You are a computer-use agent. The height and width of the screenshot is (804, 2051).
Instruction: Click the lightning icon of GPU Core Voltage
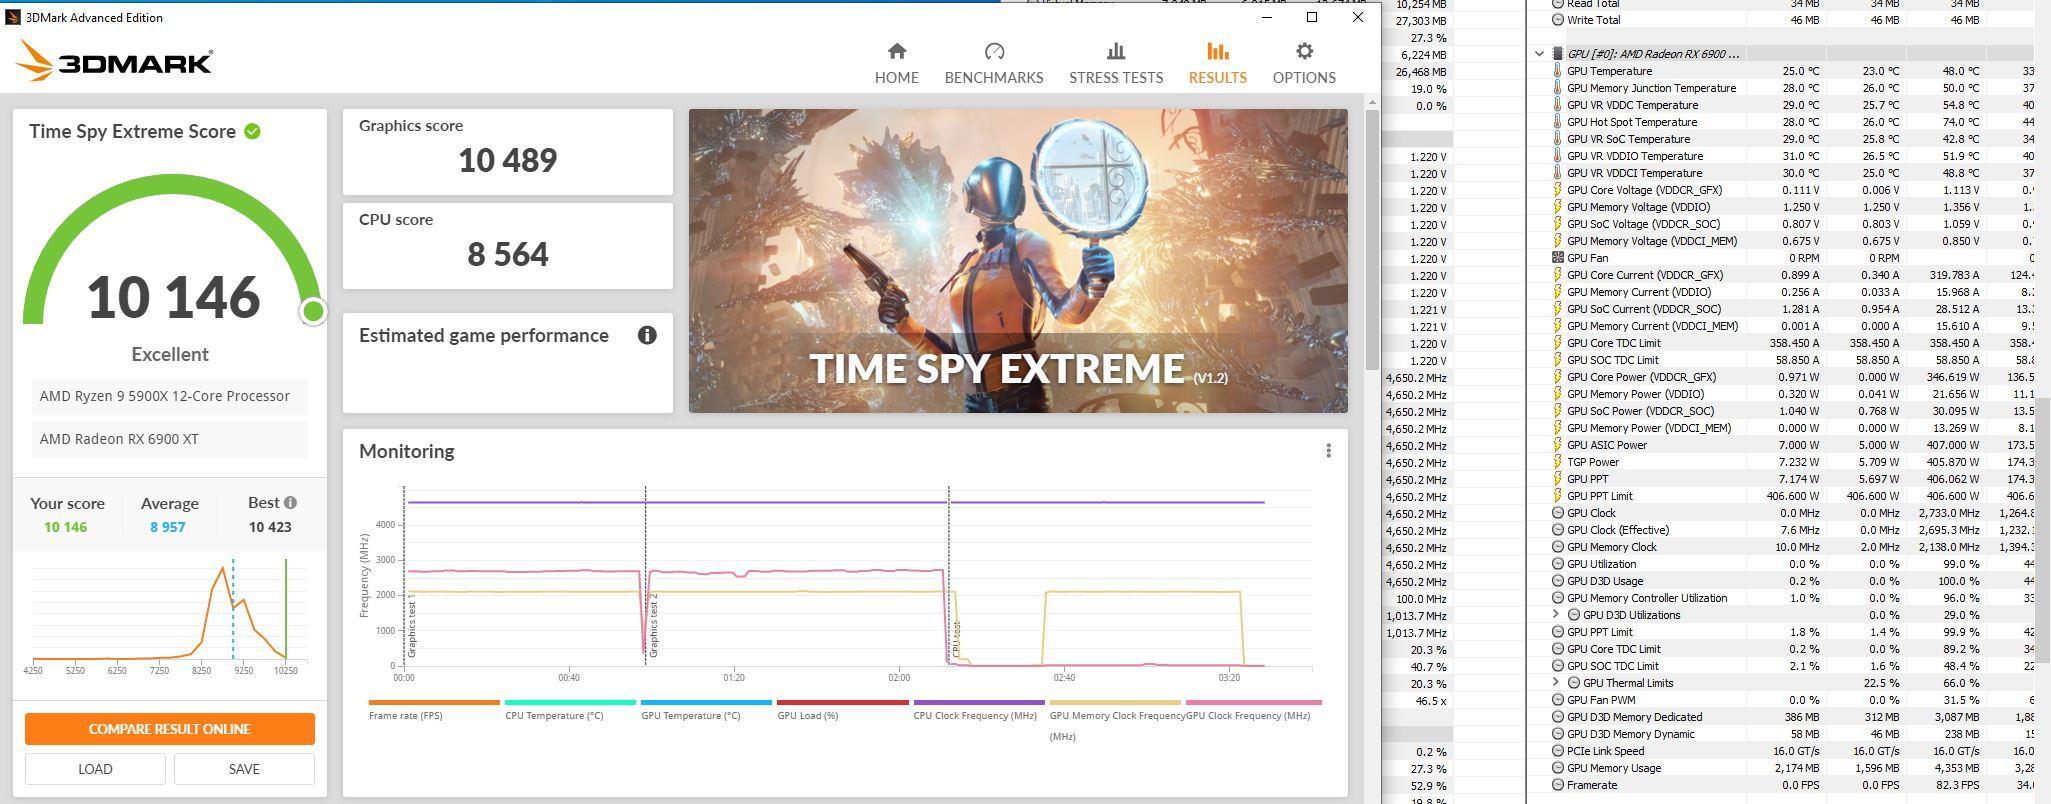tap(1557, 190)
